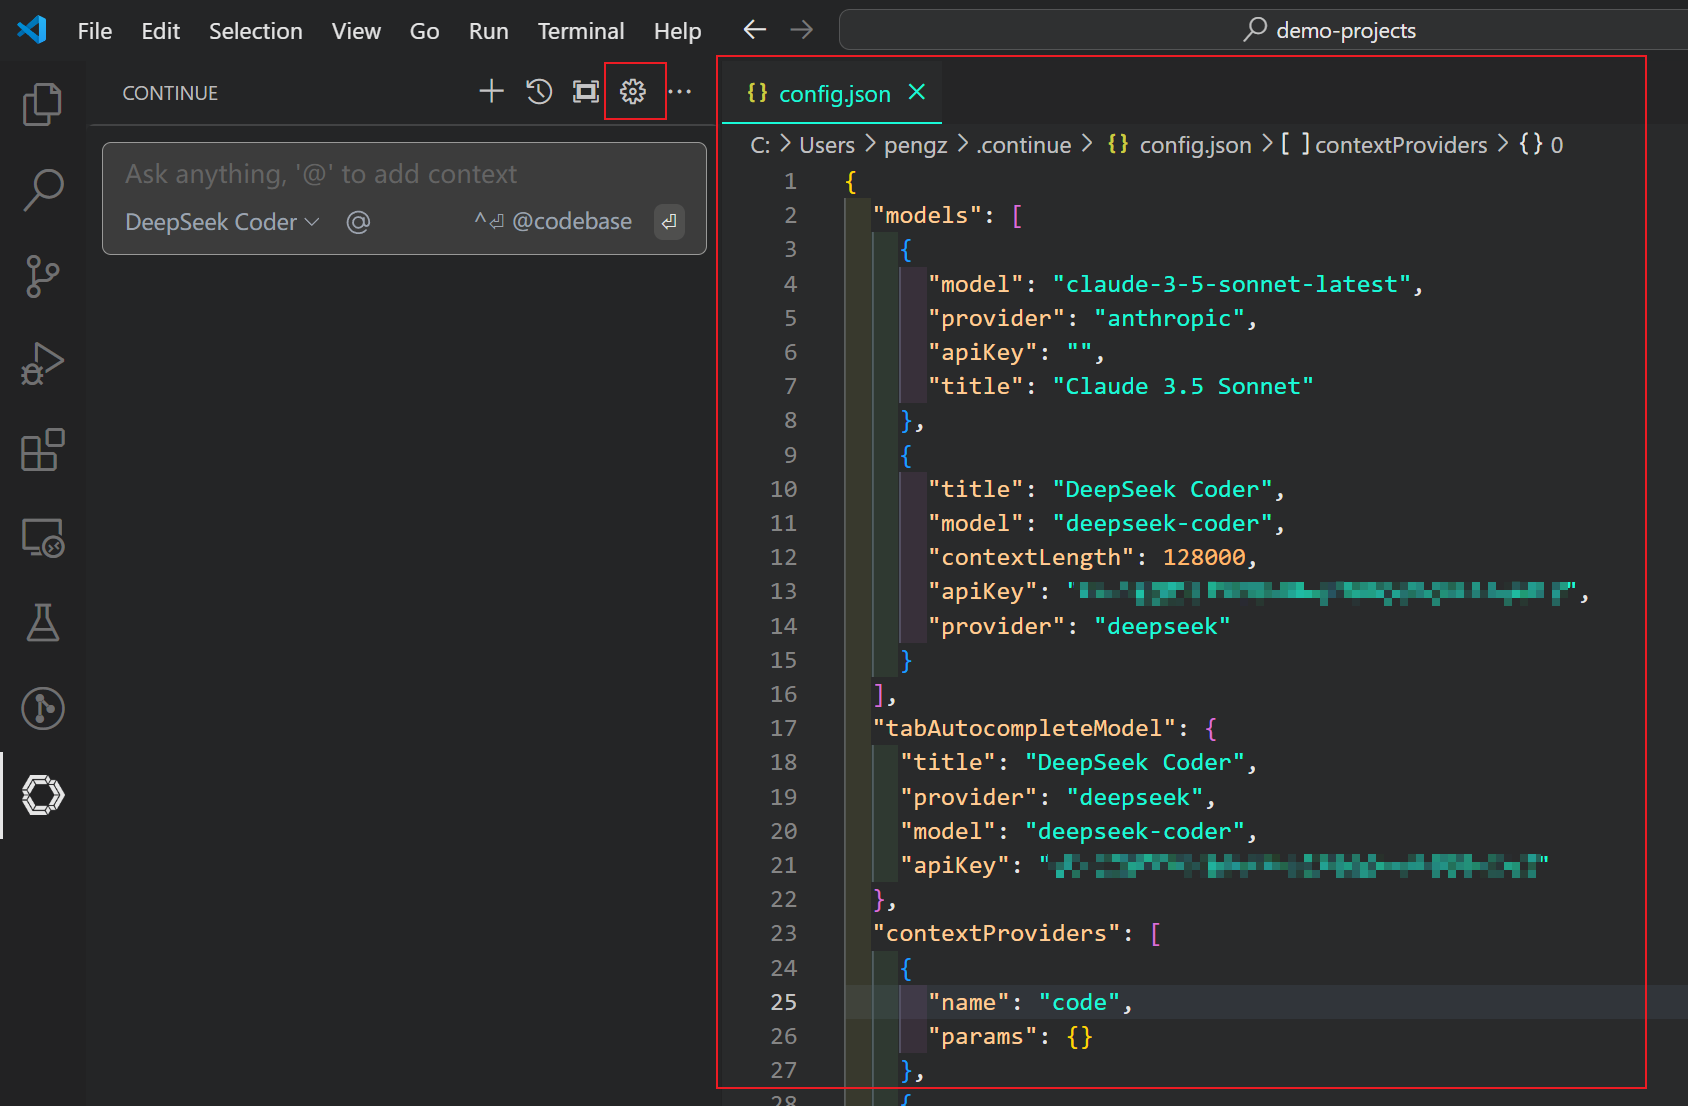Click the .continue breadcrumb segment
The image size is (1688, 1106).
[x=1024, y=145]
